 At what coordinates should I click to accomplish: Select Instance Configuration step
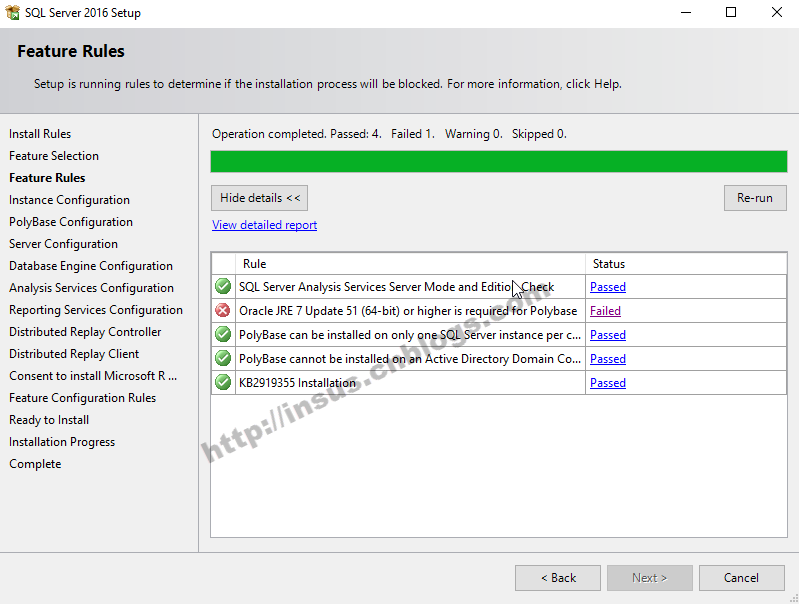[69, 199]
